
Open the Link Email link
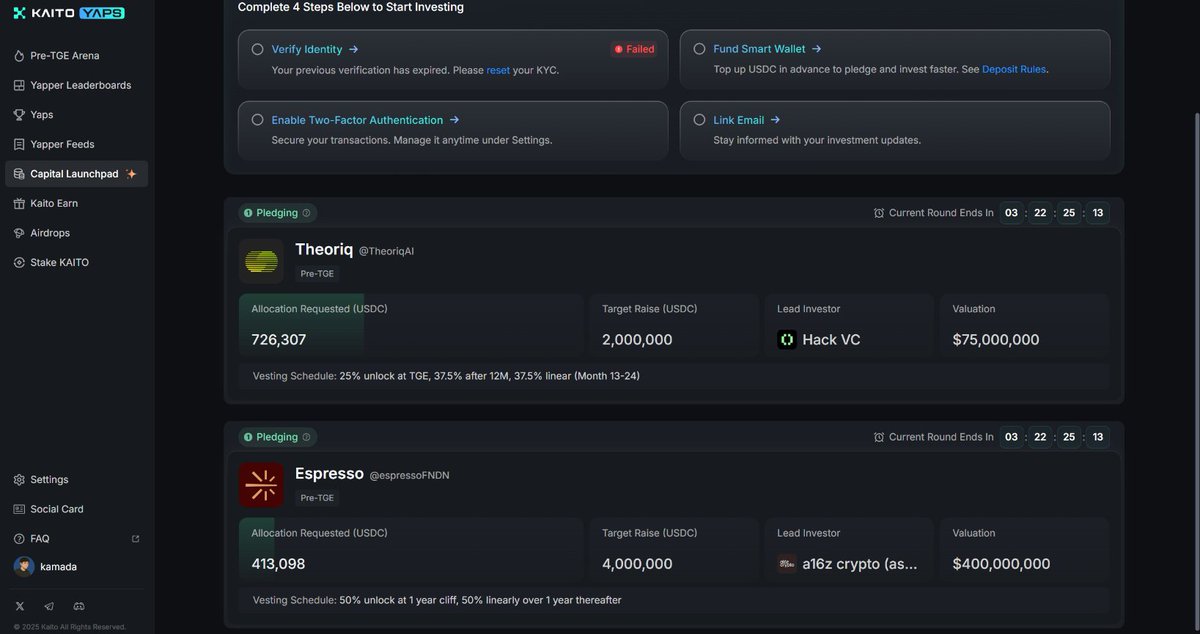[747, 120]
